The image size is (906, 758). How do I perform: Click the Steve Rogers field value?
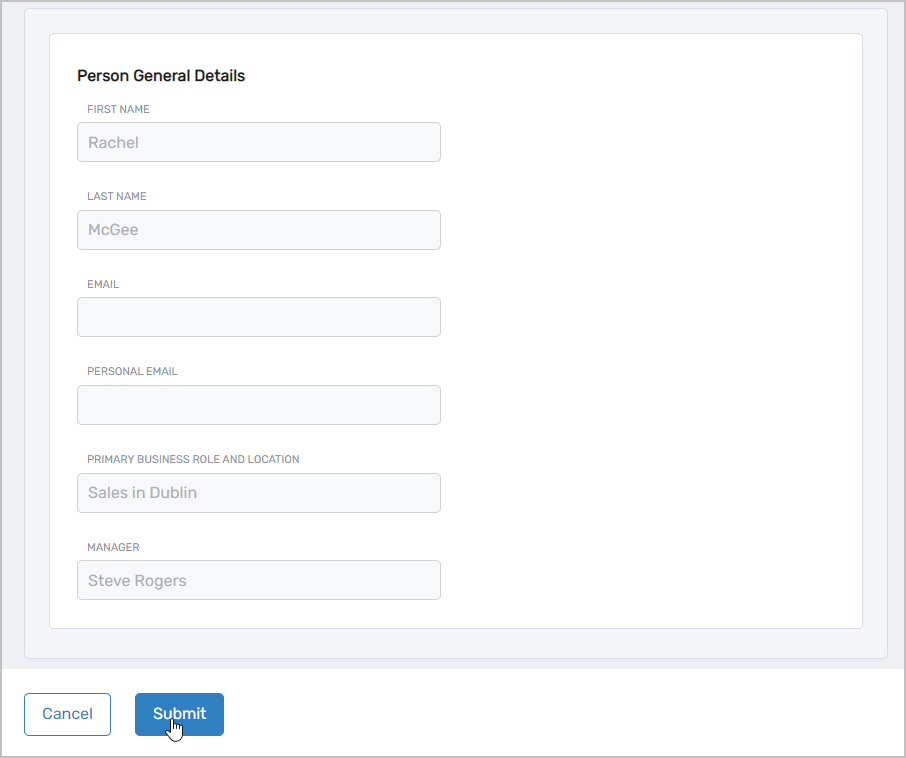pos(136,580)
